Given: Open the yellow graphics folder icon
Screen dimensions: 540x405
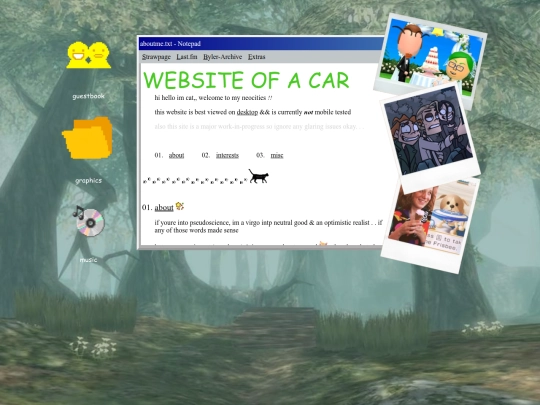Looking at the screenshot, I should tap(87, 138).
